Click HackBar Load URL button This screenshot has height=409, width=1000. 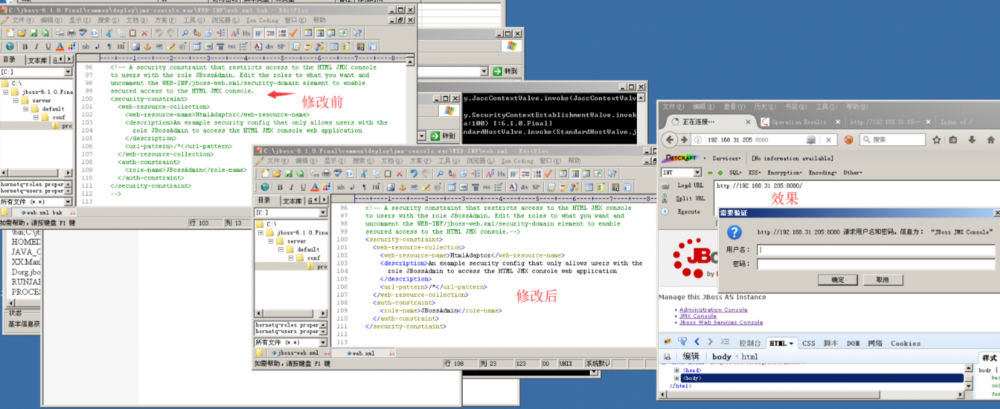point(690,185)
